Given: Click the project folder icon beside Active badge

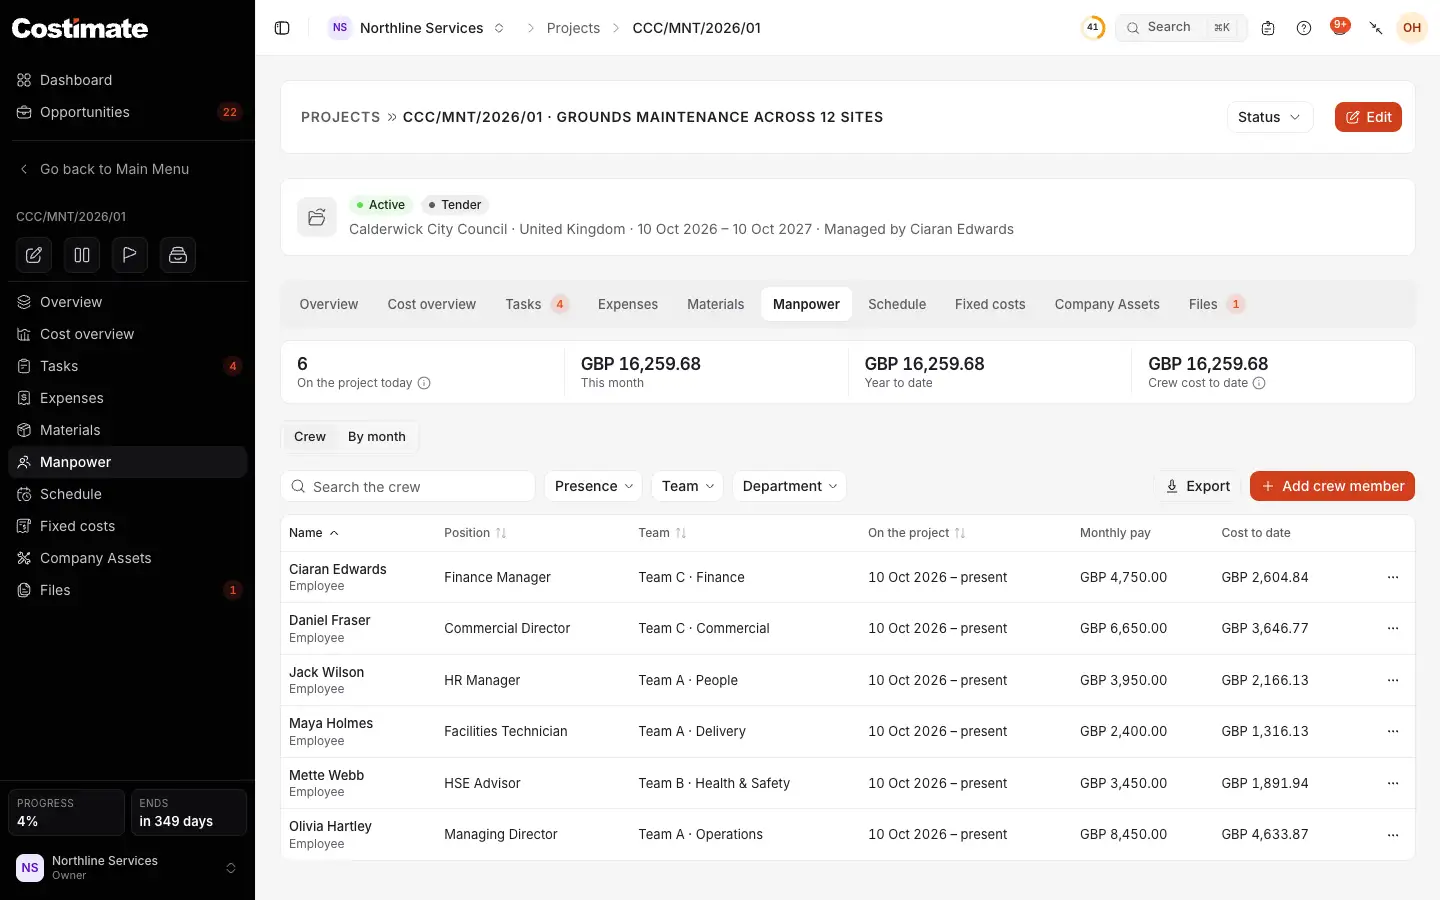Looking at the screenshot, I should [317, 217].
